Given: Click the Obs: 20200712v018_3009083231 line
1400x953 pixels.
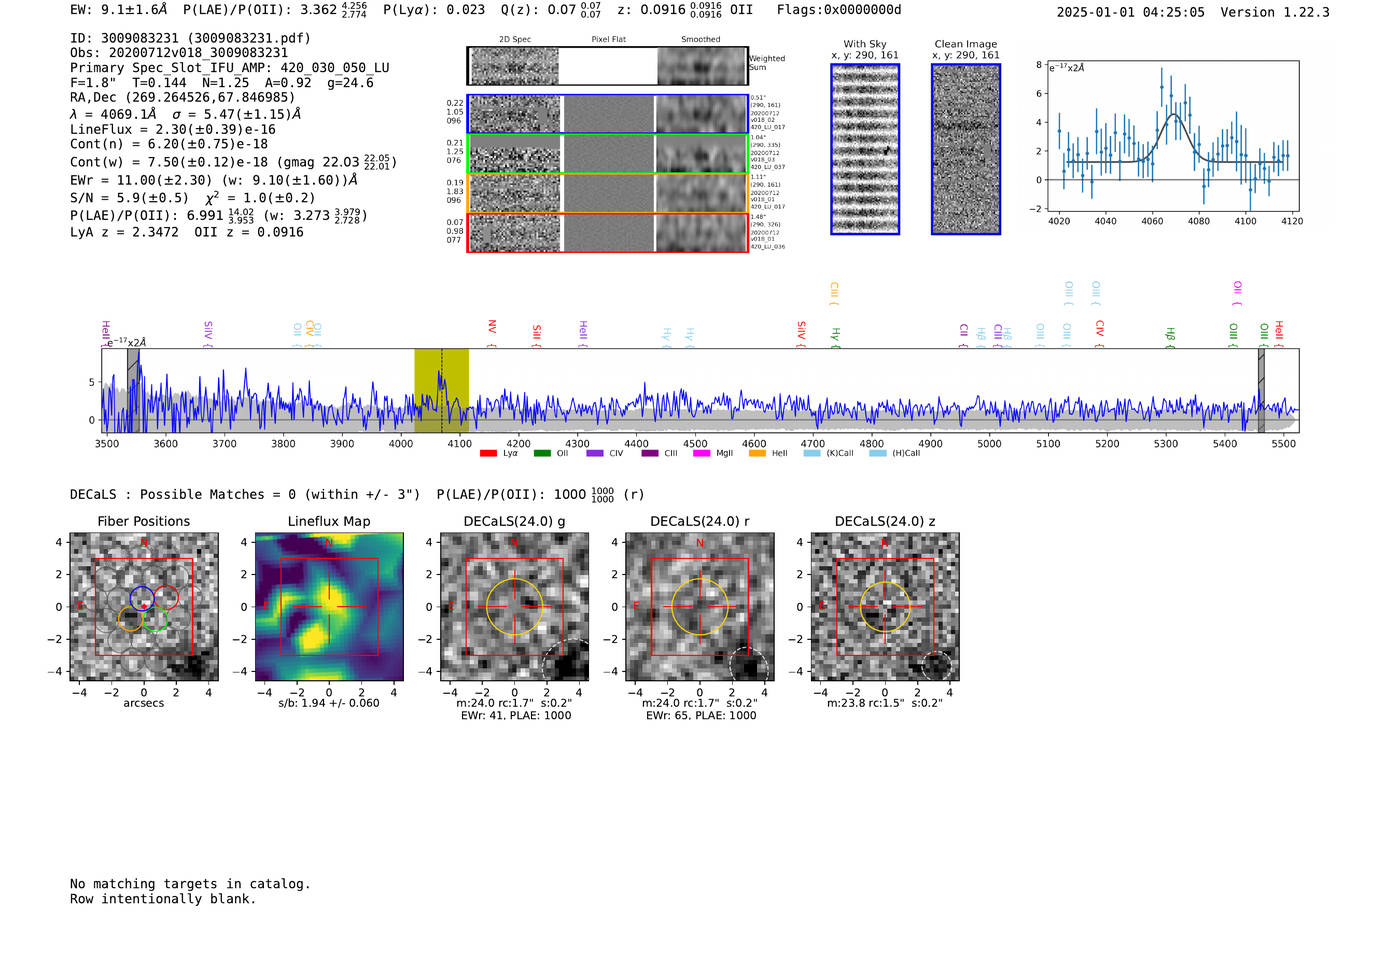Looking at the screenshot, I should pyautogui.click(x=179, y=53).
